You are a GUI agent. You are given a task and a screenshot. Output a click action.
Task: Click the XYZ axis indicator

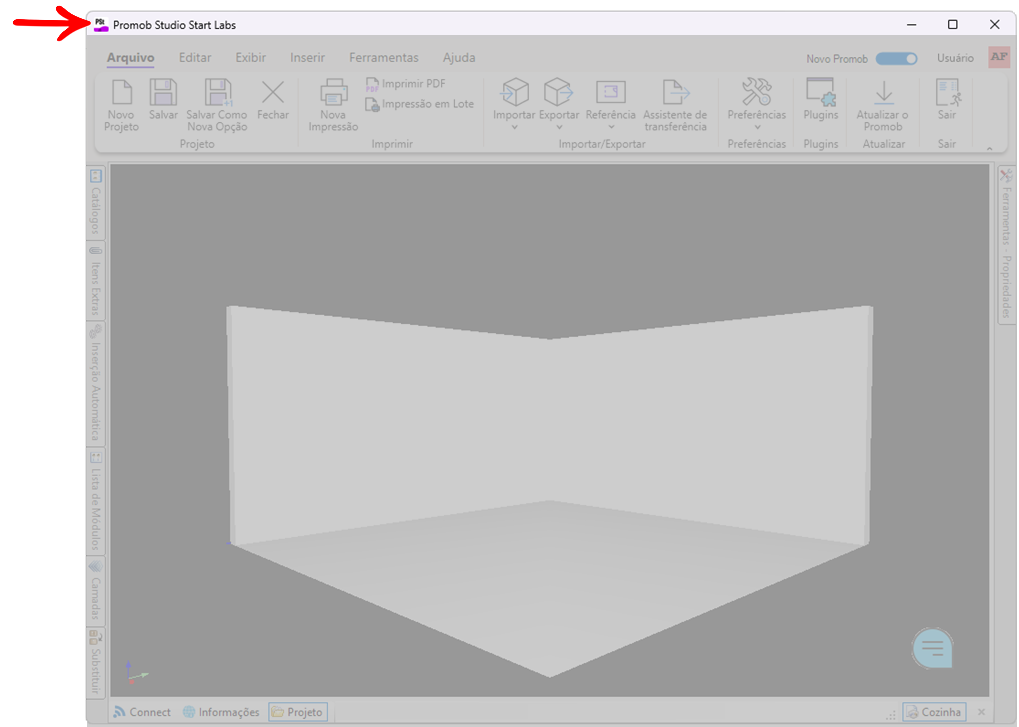[136, 673]
